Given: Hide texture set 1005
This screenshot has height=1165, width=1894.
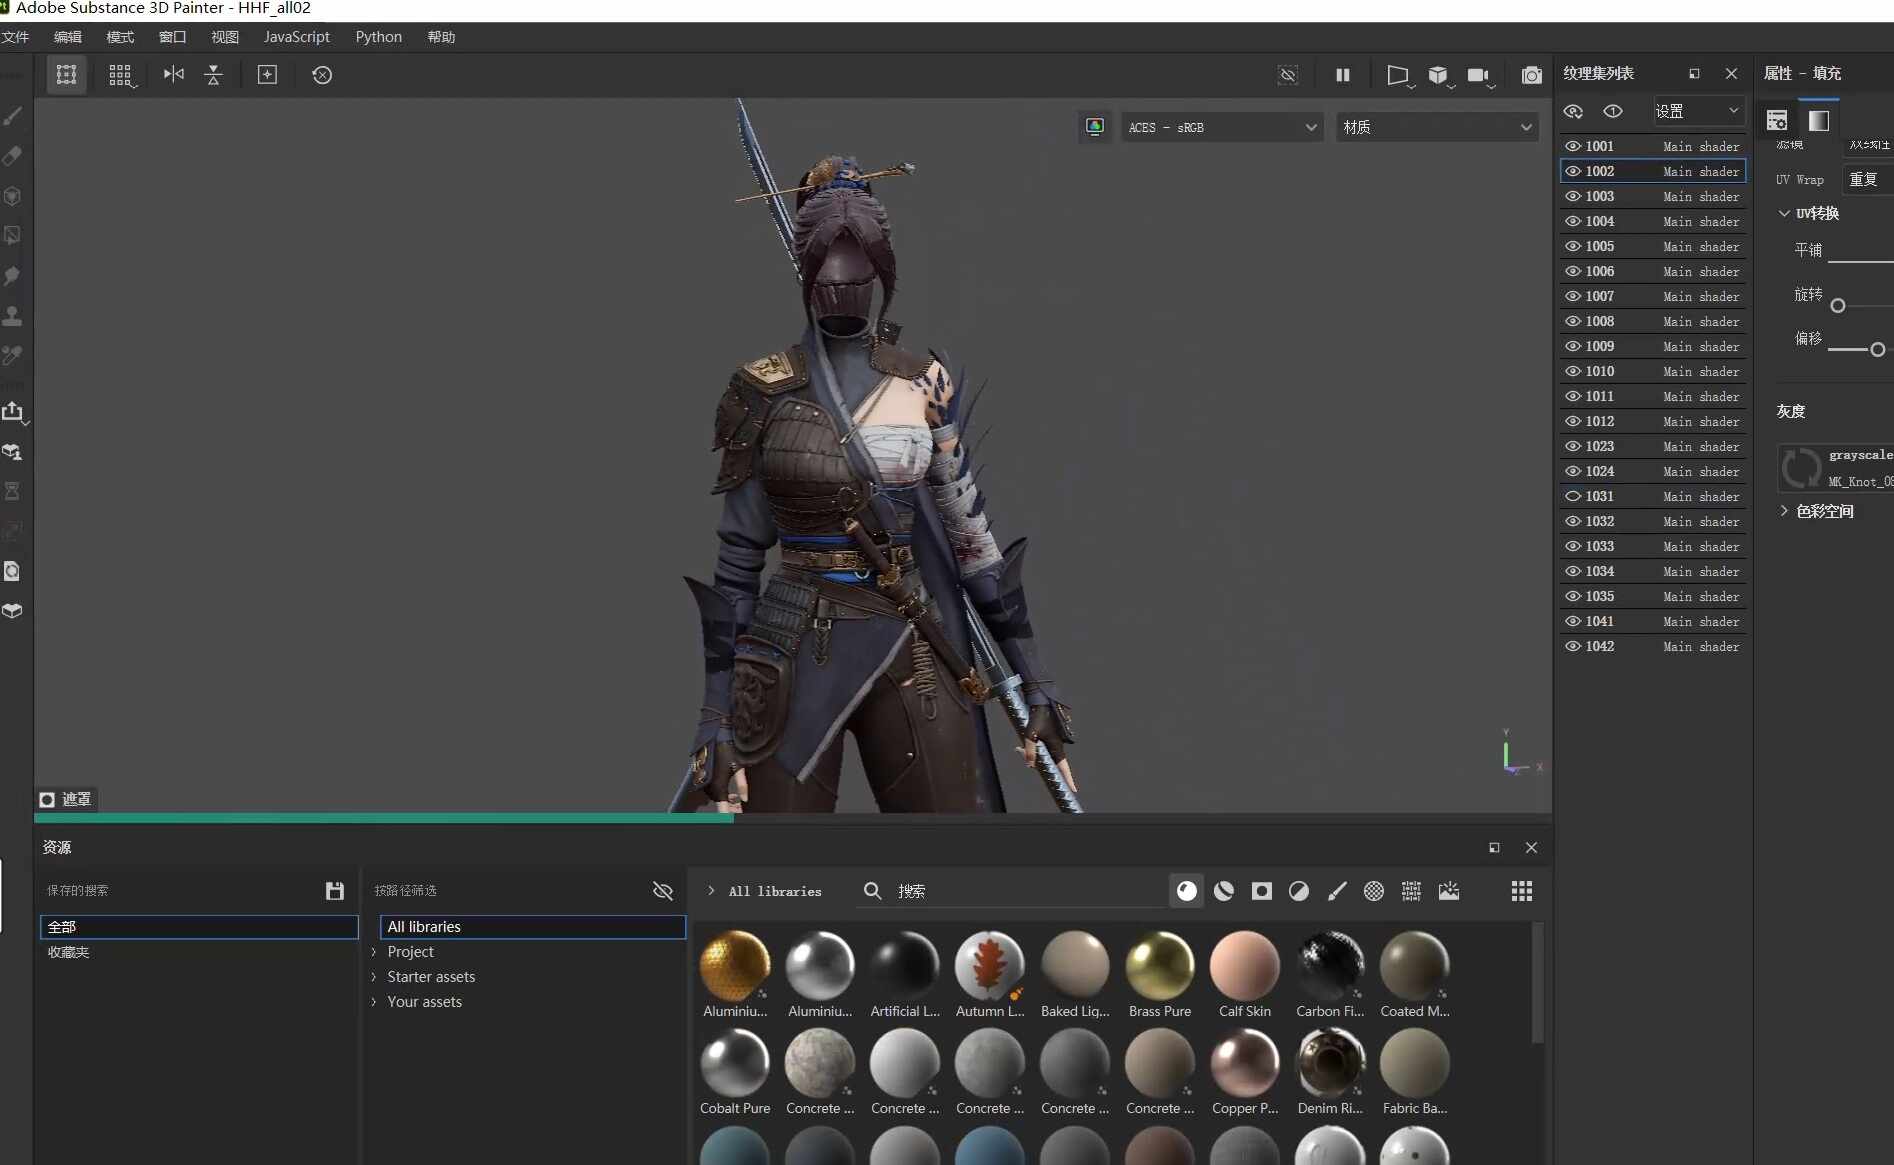Looking at the screenshot, I should [1573, 246].
